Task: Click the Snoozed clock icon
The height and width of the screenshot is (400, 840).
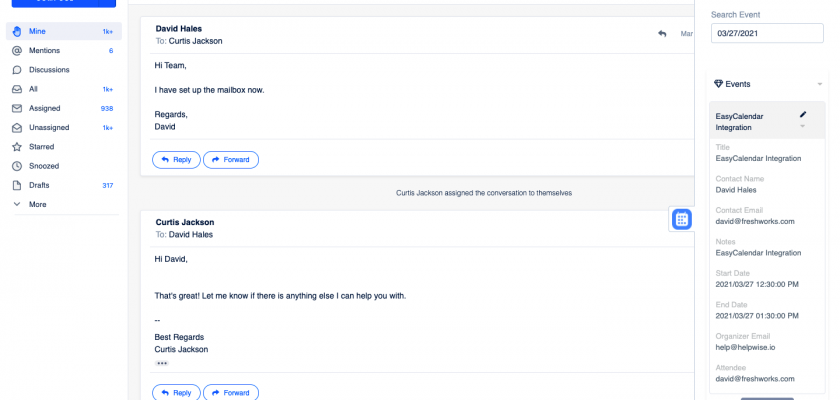Action: [17, 166]
